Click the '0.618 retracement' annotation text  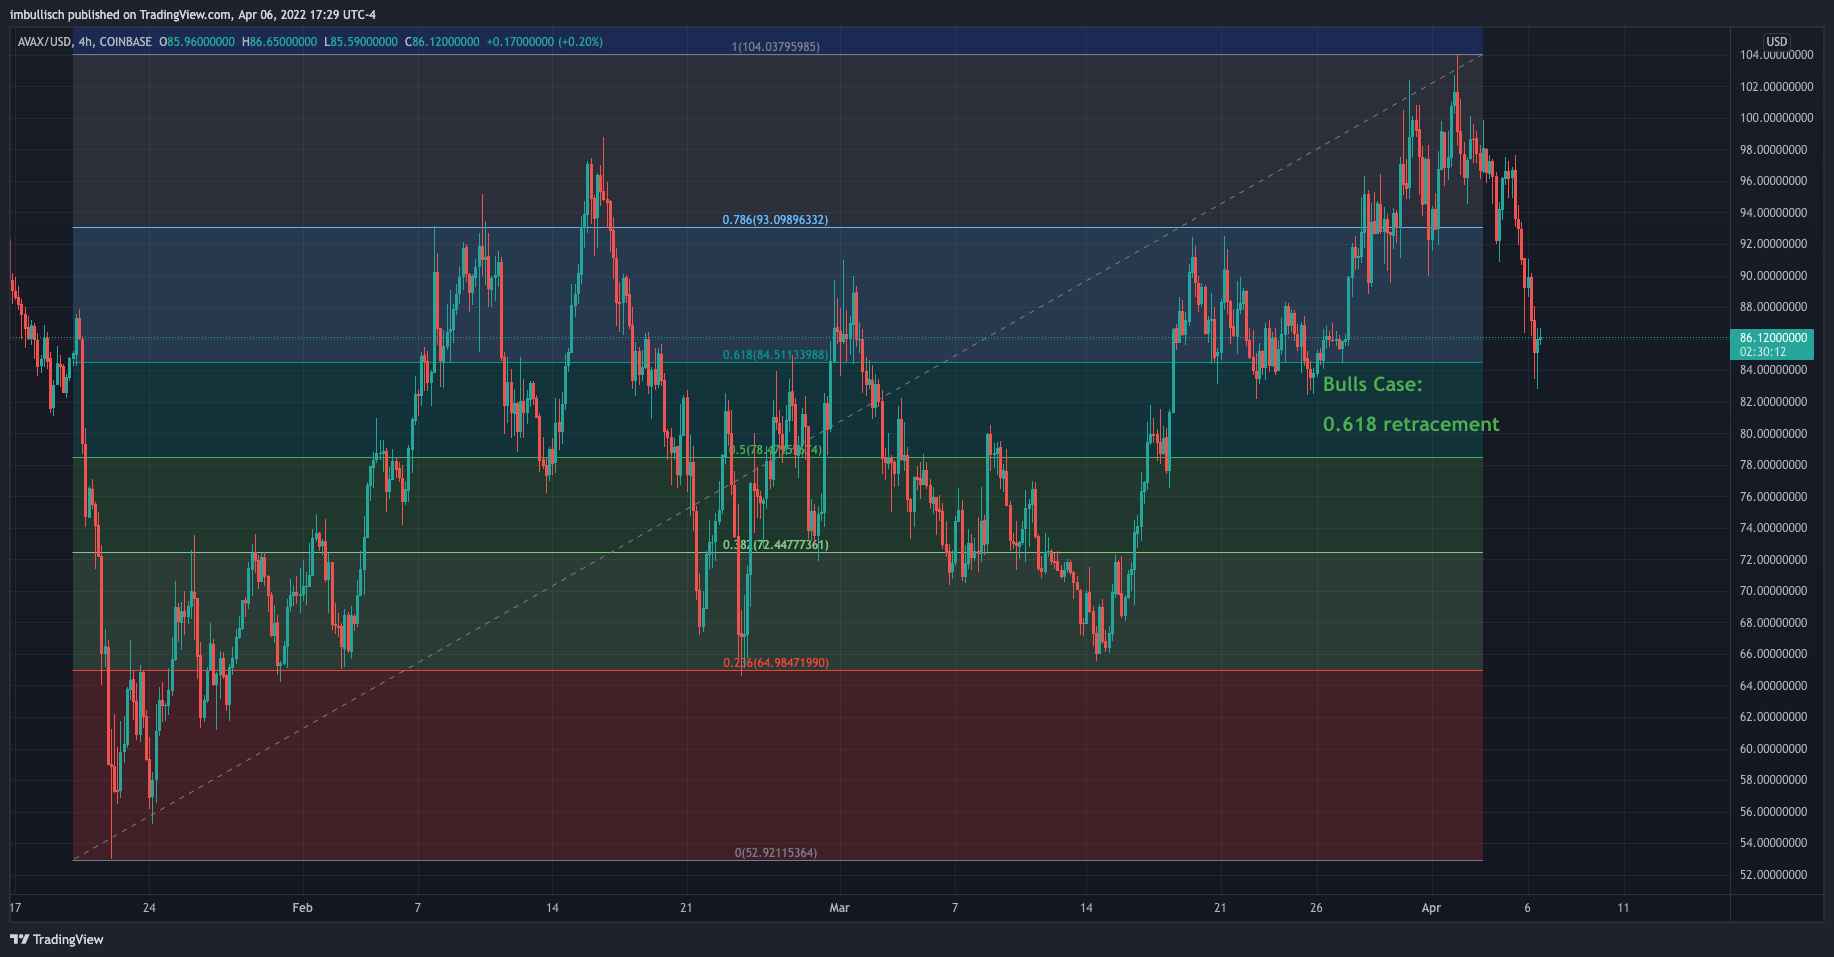click(x=1411, y=424)
